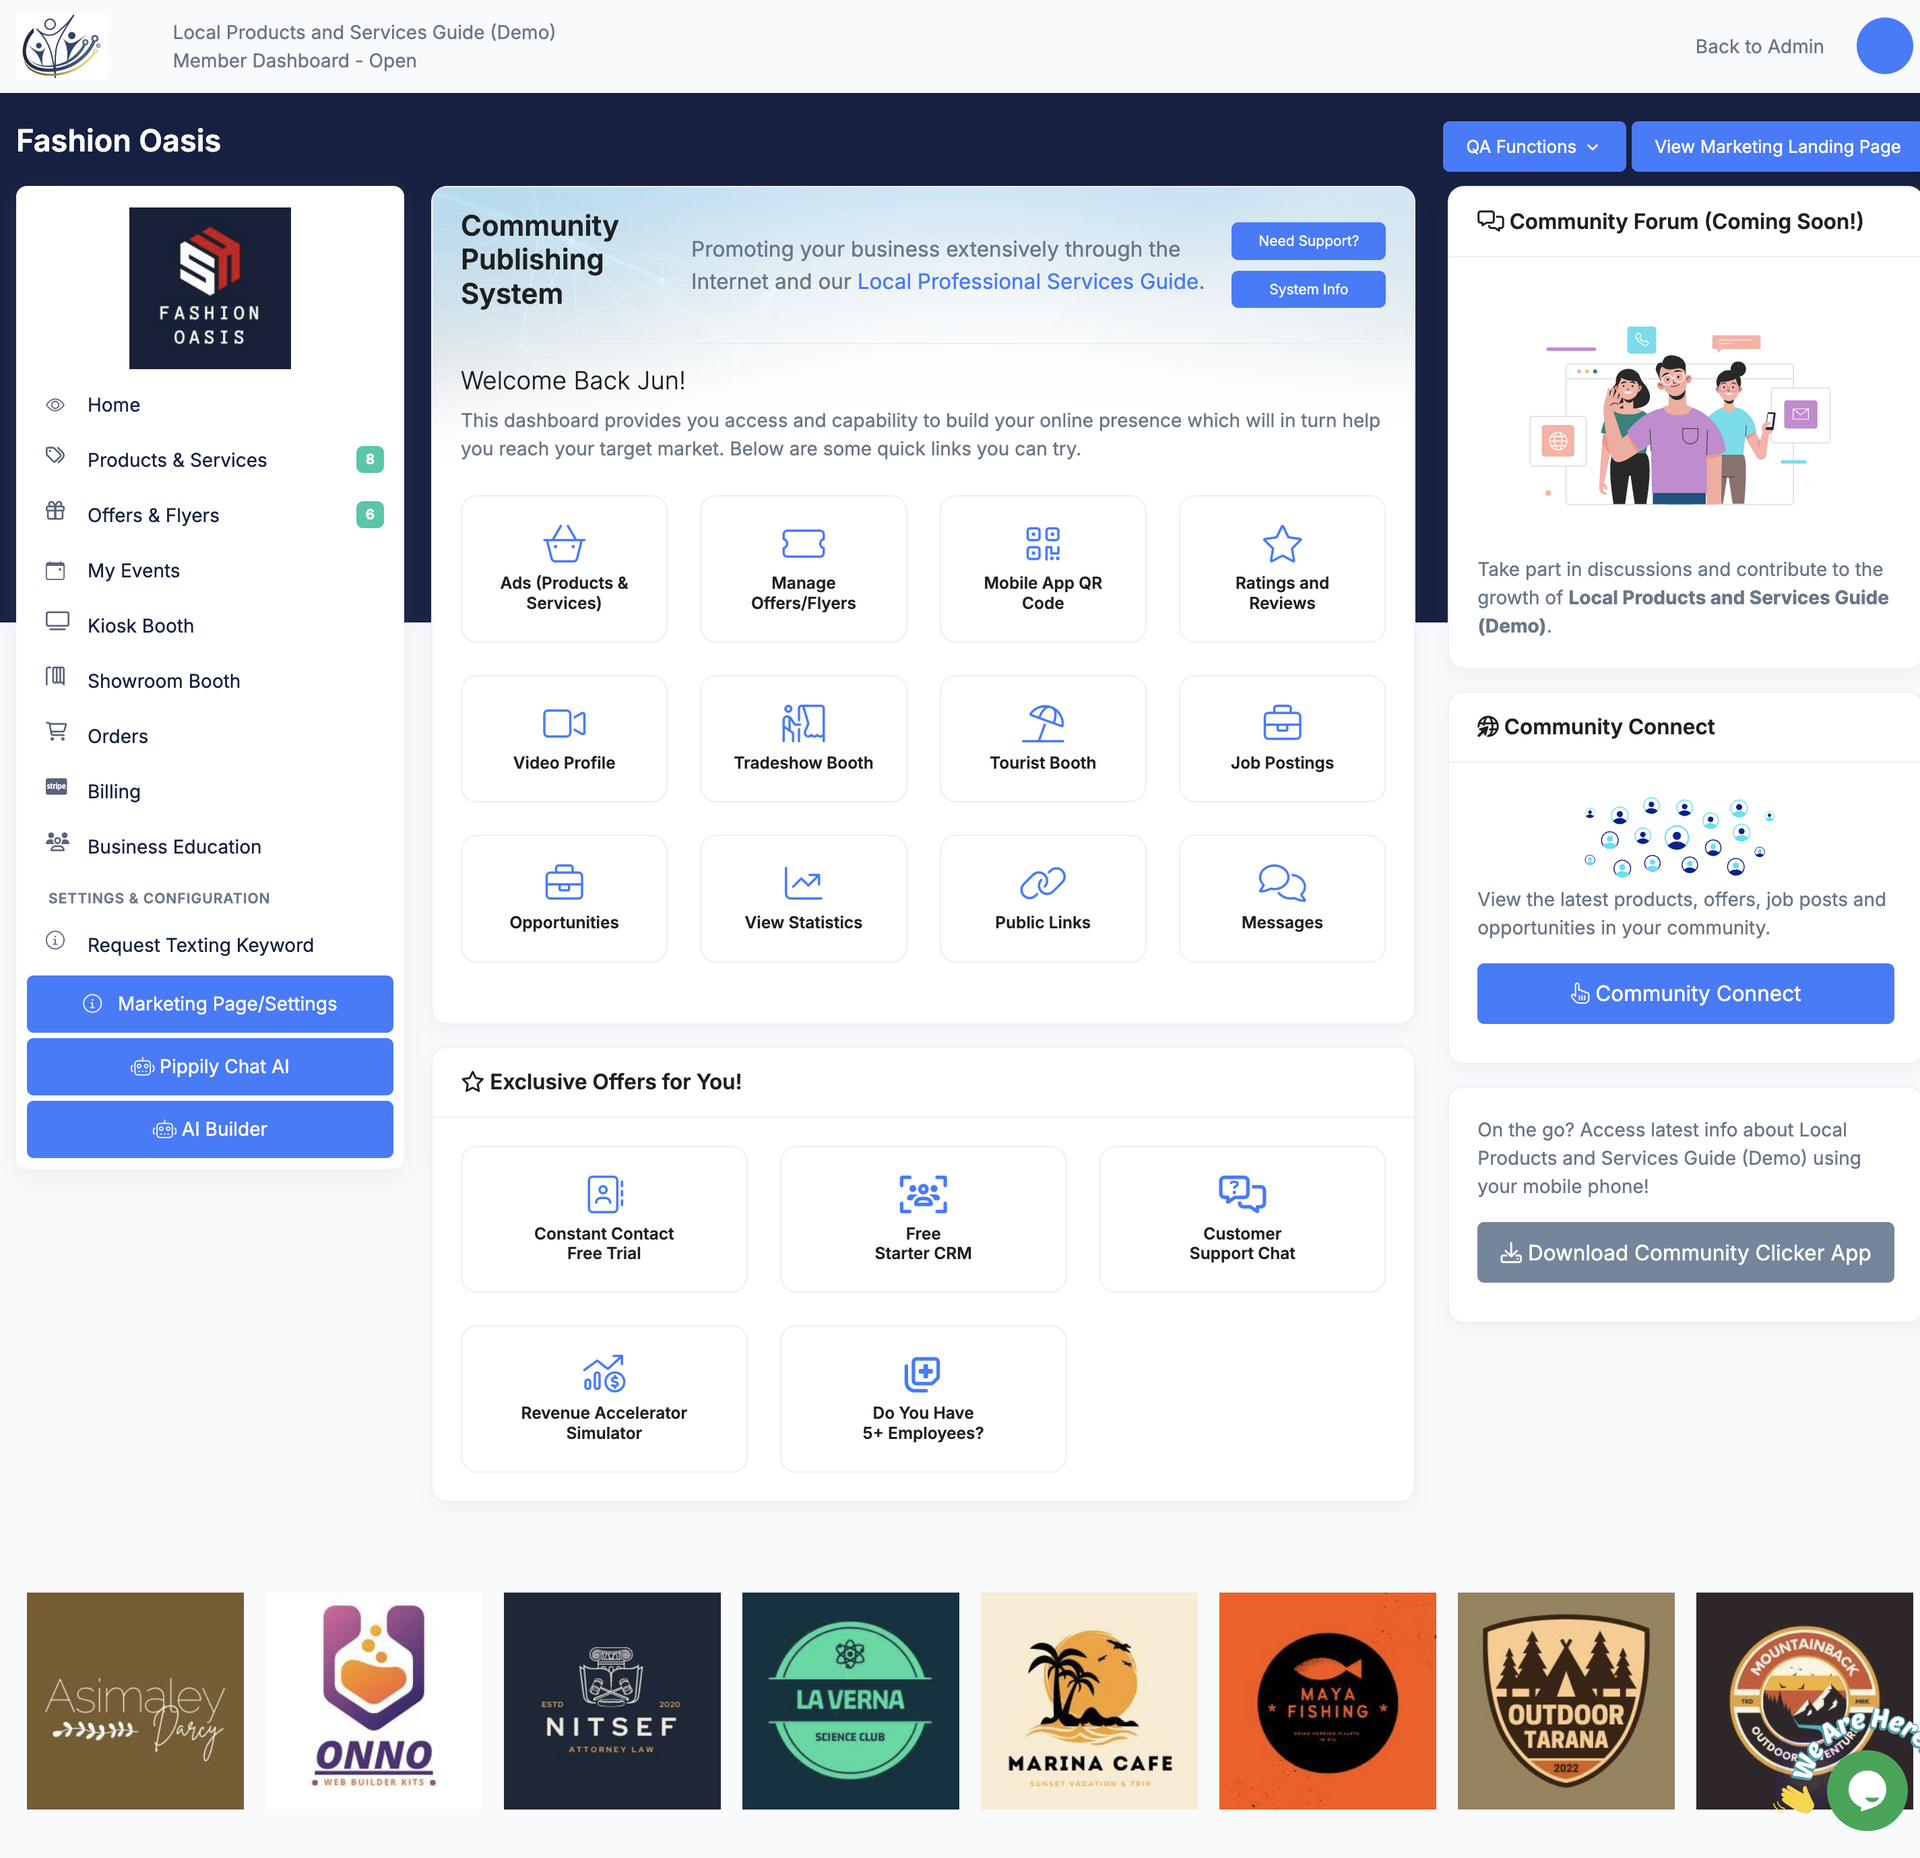Image resolution: width=1920 pixels, height=1858 pixels.
Task: Open the QA Functions dropdown
Action: 1533,146
